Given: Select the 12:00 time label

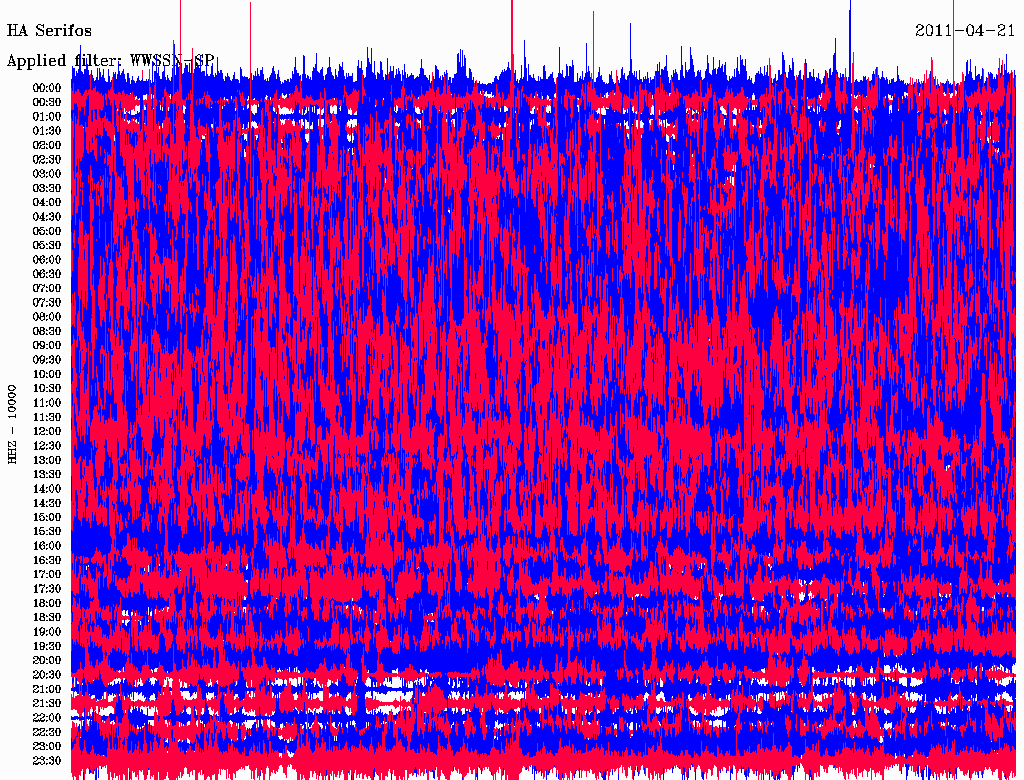Looking at the screenshot, I should (x=47, y=432).
